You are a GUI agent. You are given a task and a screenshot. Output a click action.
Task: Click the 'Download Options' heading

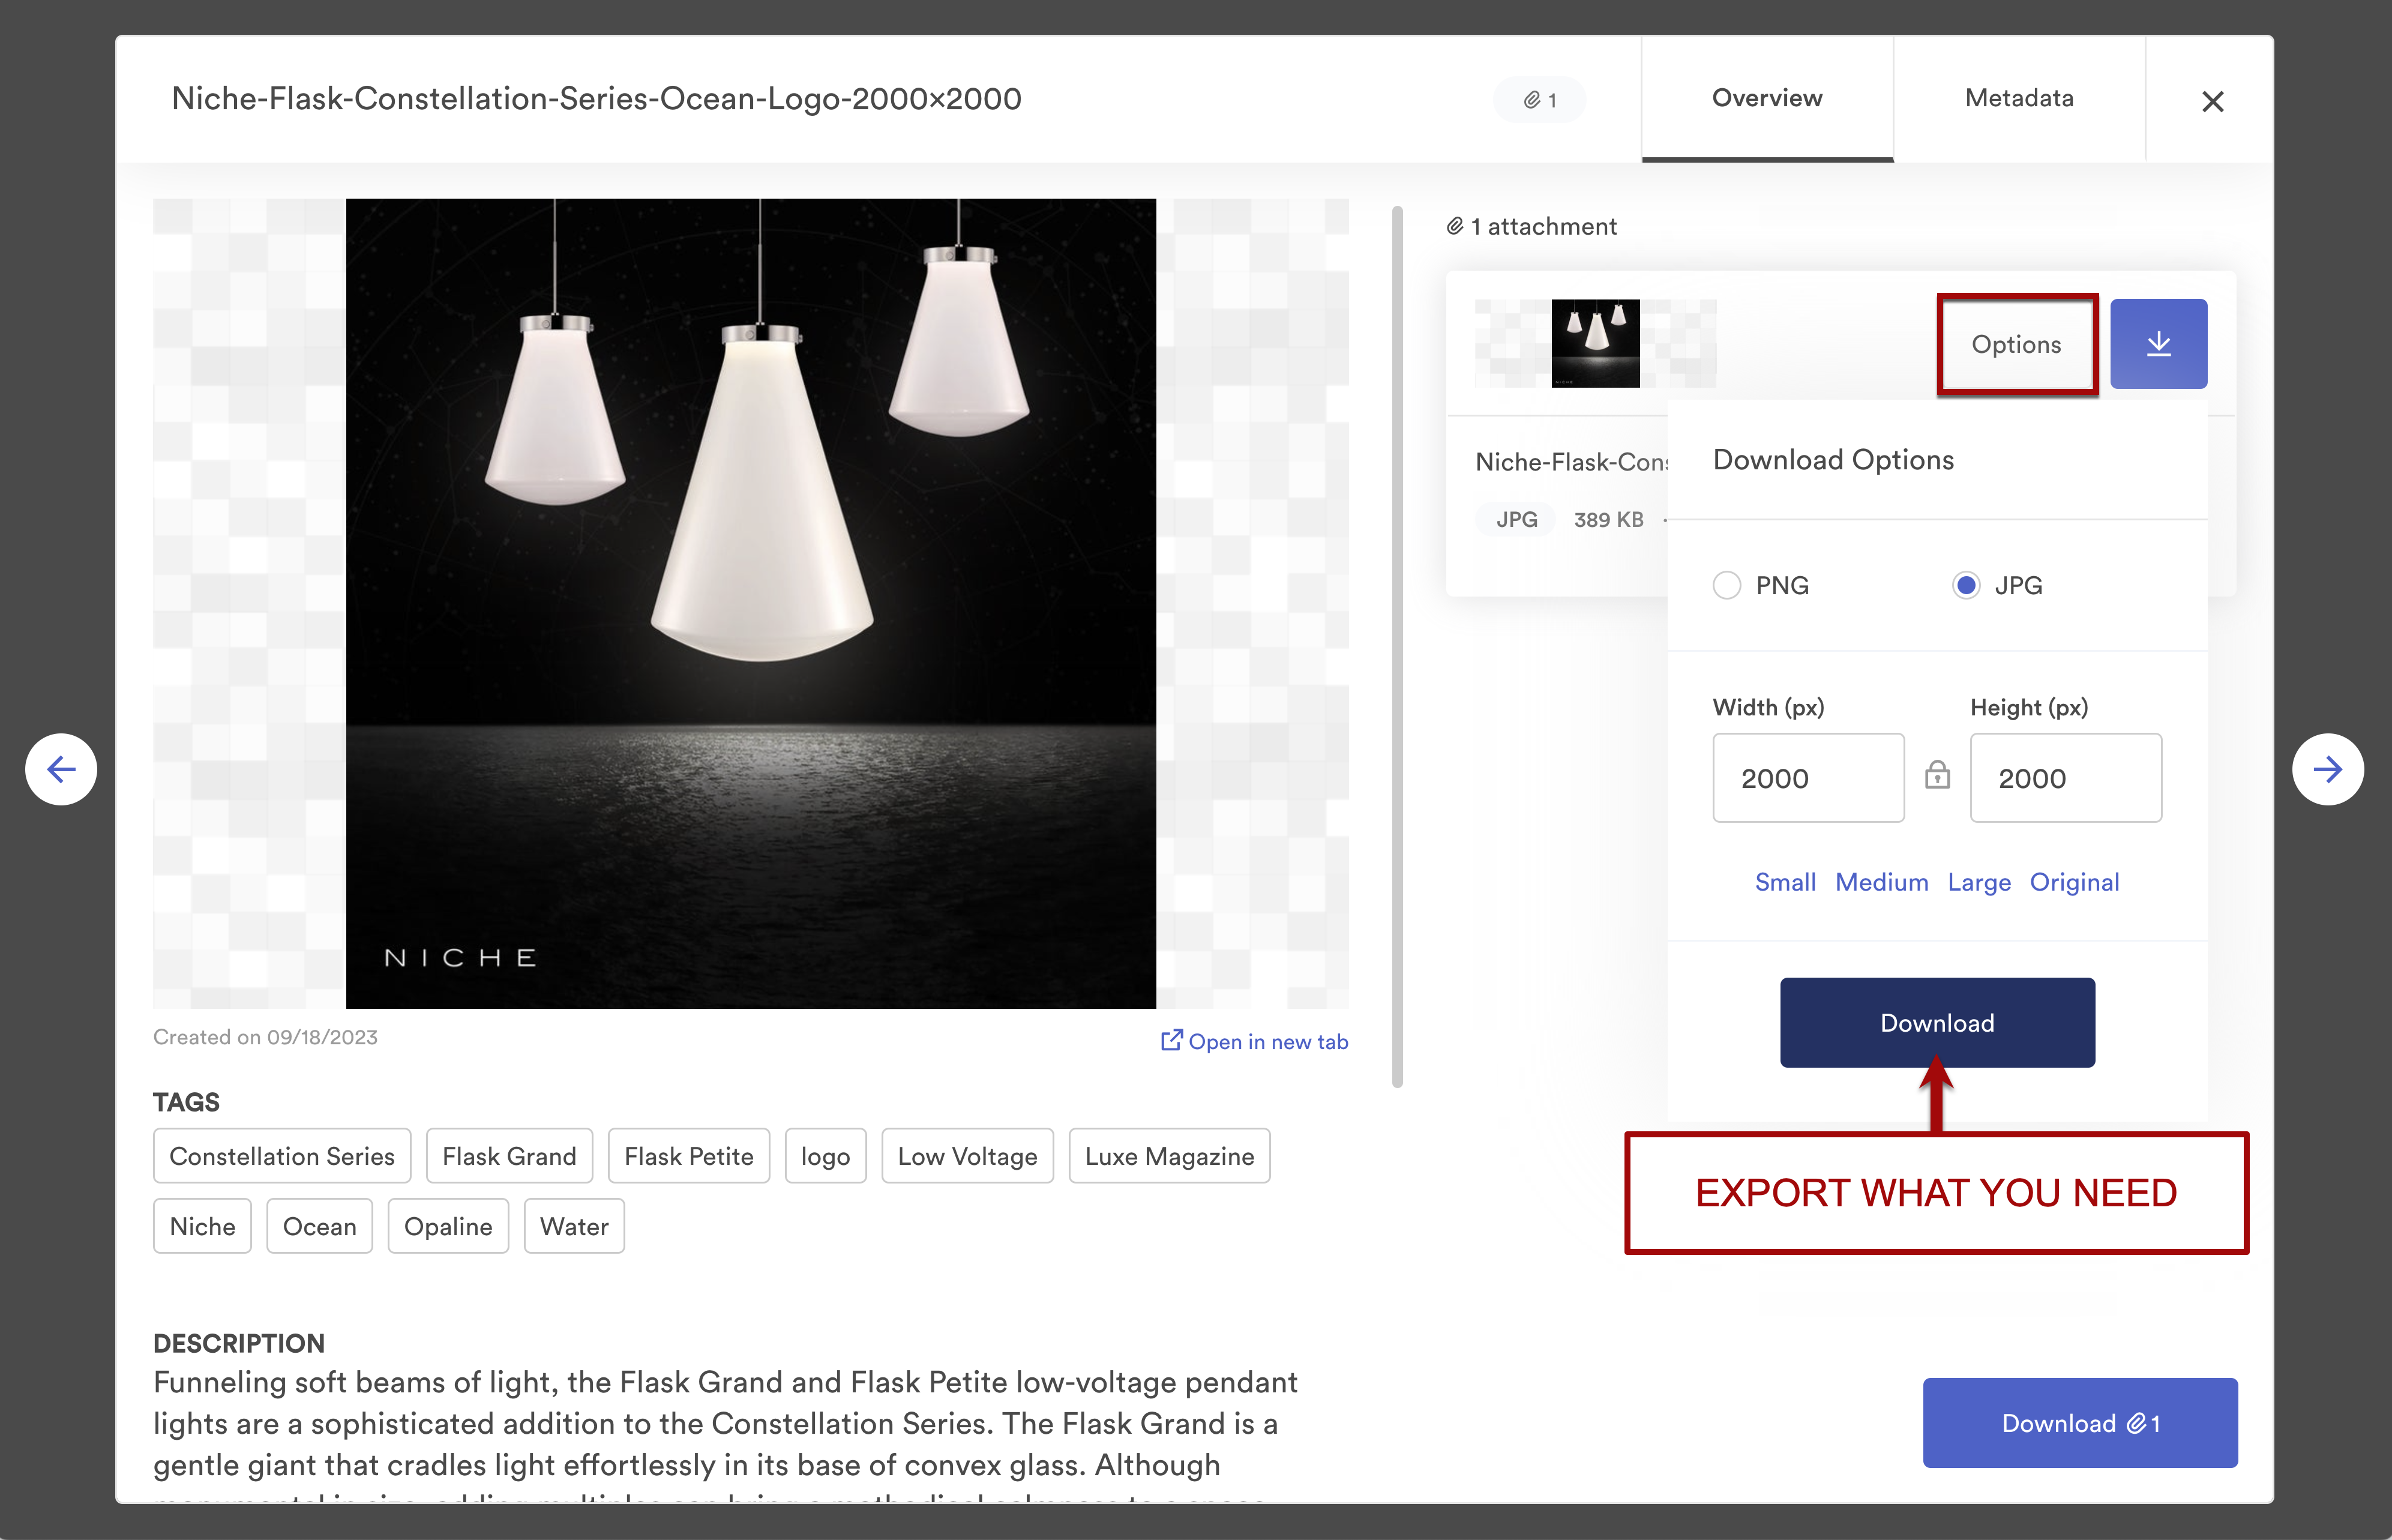click(1833, 460)
